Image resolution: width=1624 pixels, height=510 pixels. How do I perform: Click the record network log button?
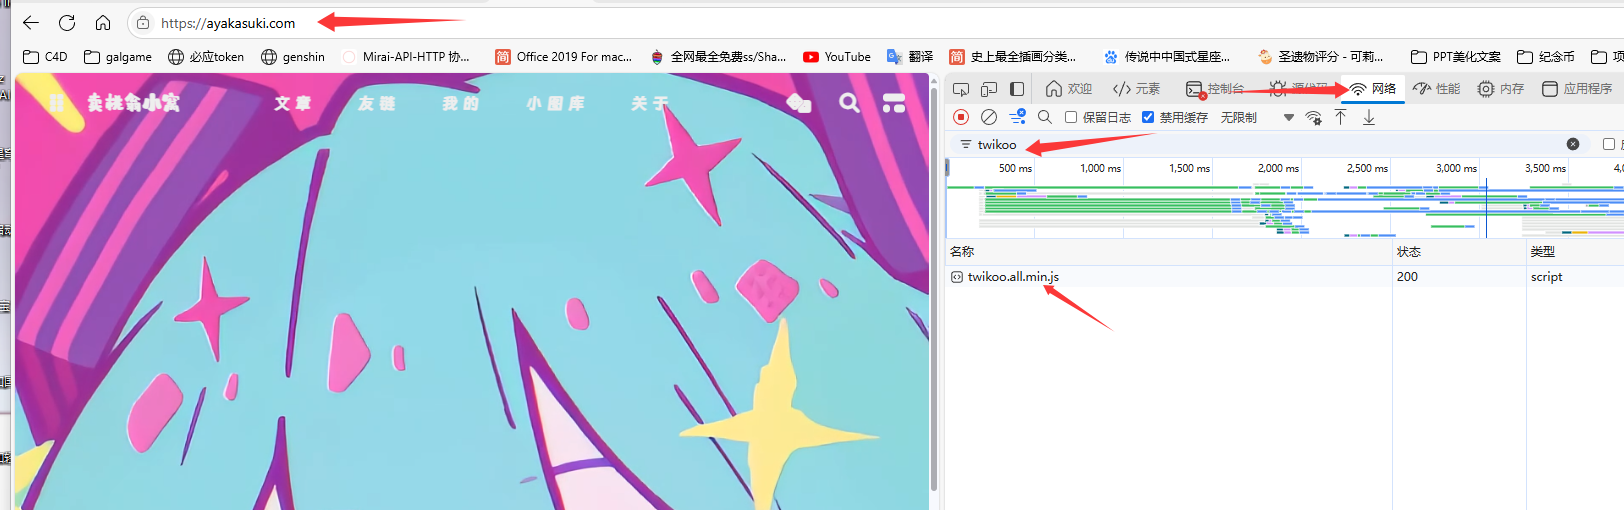point(961,117)
